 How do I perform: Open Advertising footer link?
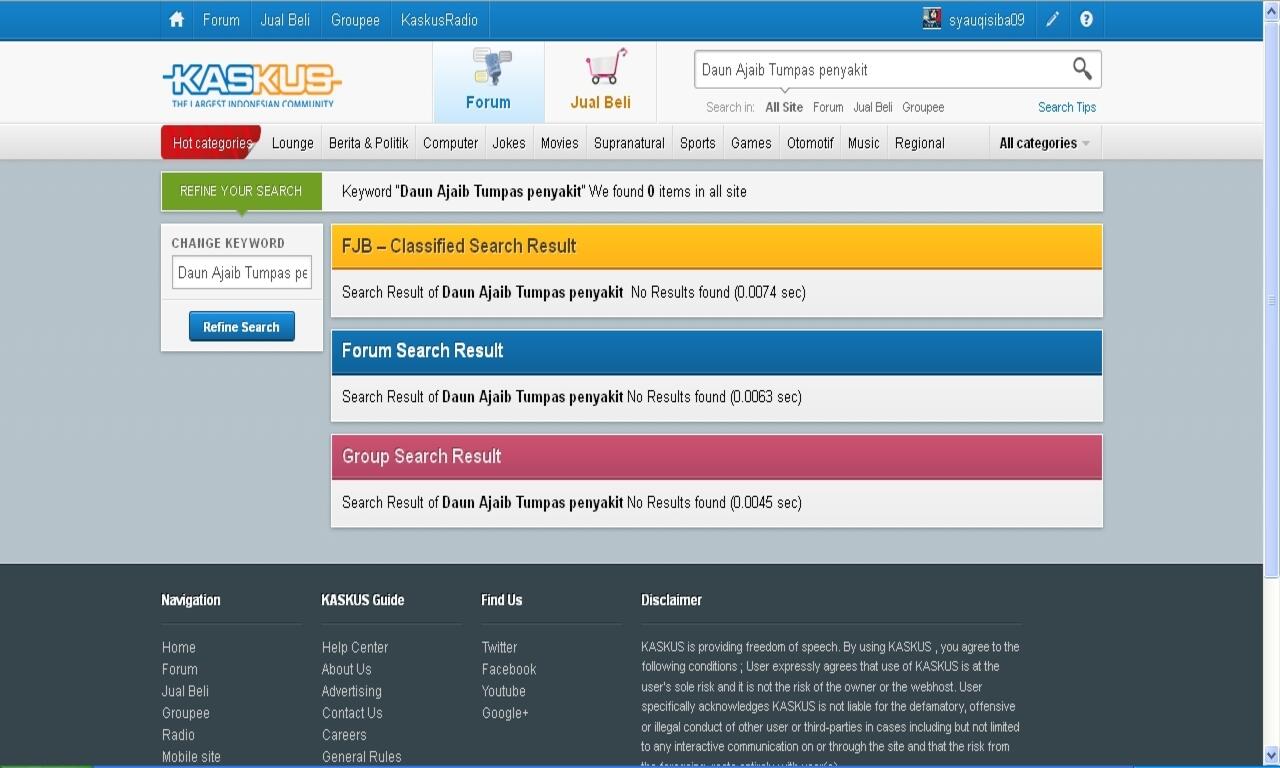351,691
